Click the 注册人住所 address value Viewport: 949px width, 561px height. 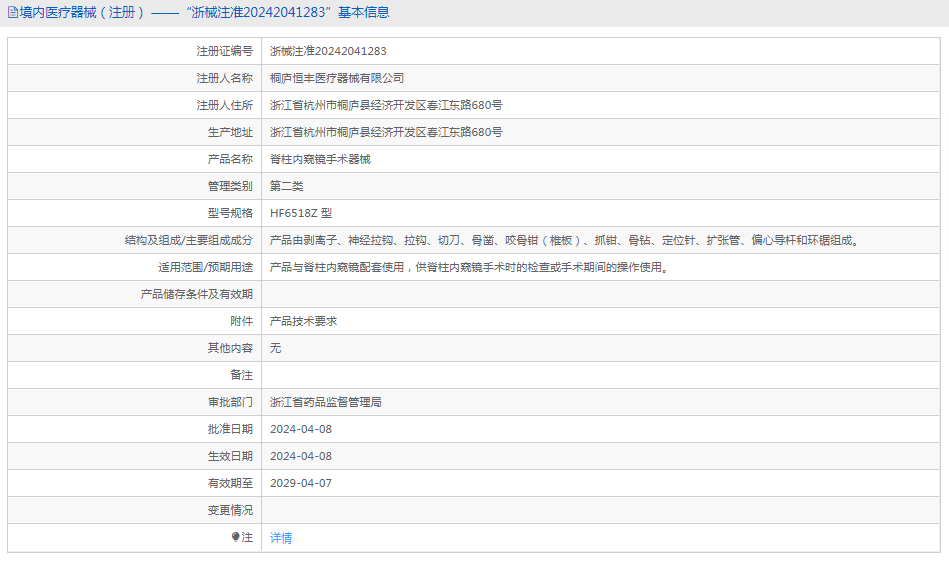(x=386, y=105)
